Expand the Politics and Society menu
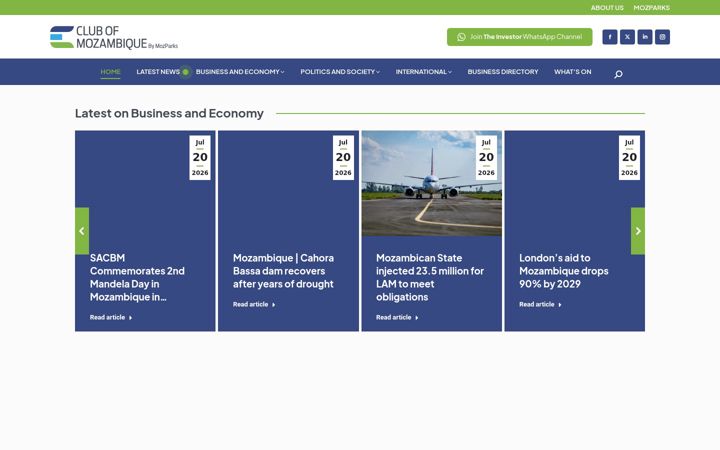This screenshot has height=450, width=720. [340, 72]
